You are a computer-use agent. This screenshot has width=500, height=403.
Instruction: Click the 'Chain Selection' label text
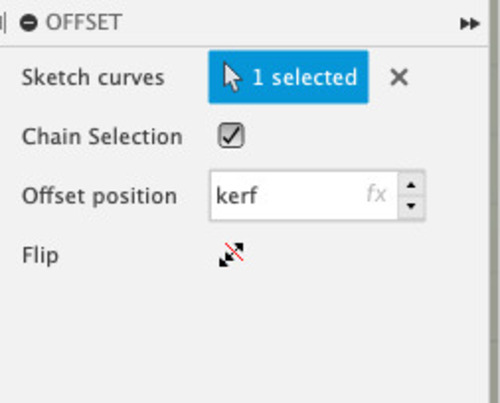coord(102,137)
